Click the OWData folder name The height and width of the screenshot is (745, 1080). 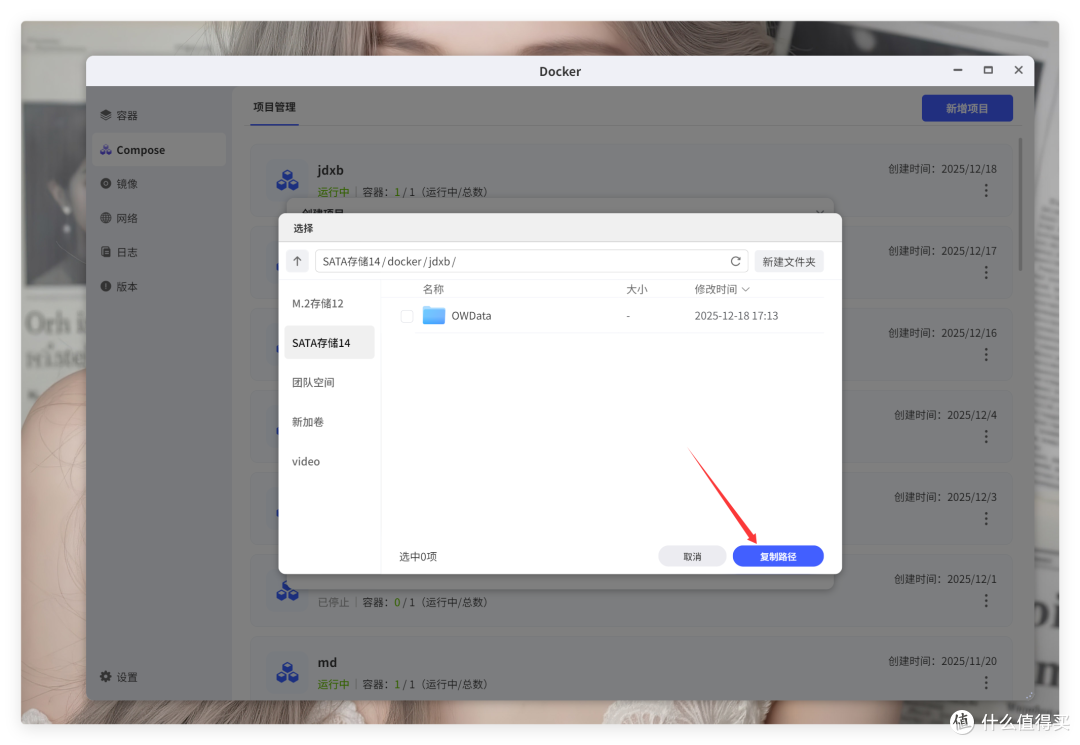point(471,316)
